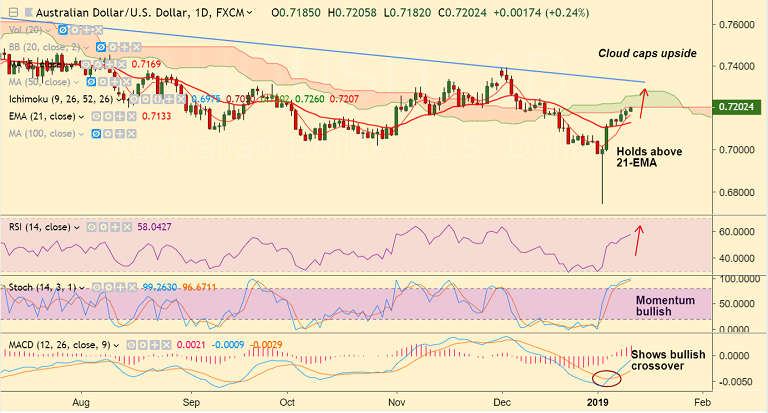
Task: Expand the MA (50, close) dropdown
Action: click(76, 82)
